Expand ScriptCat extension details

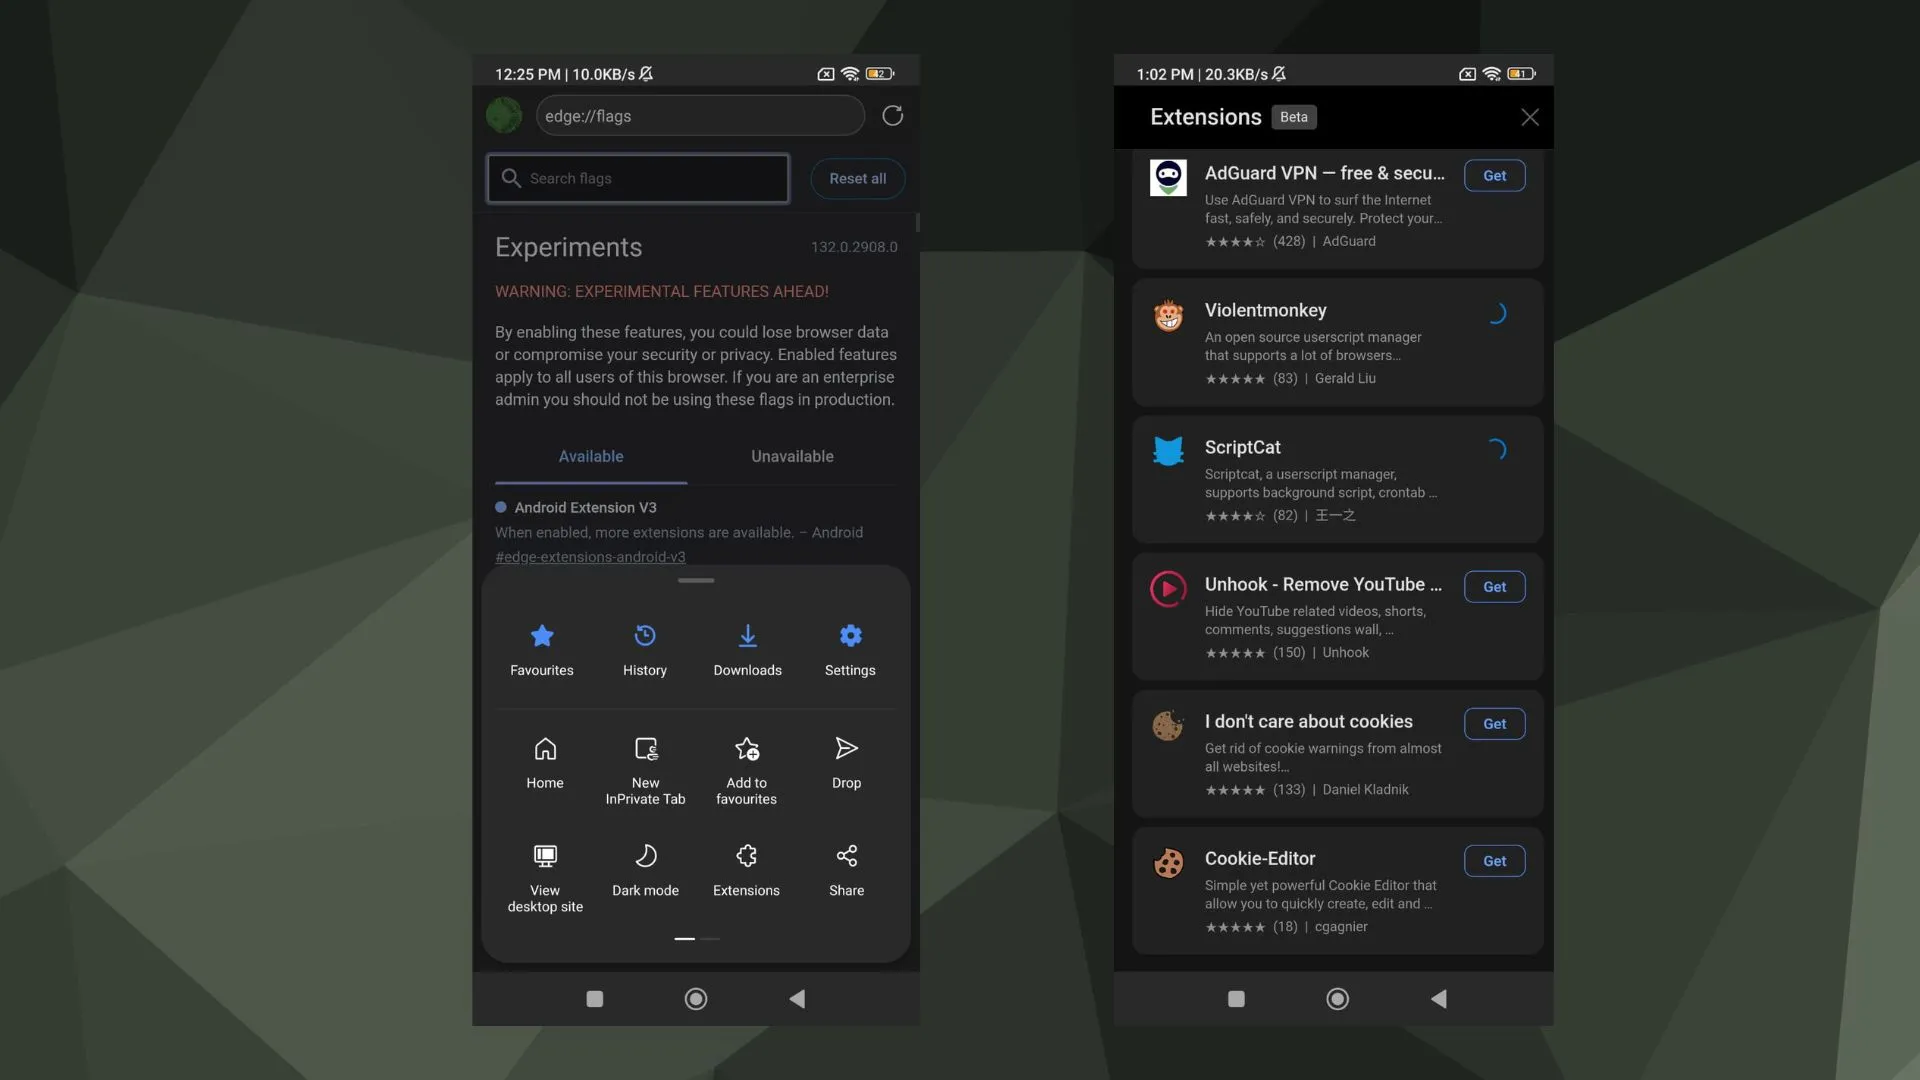point(1335,479)
